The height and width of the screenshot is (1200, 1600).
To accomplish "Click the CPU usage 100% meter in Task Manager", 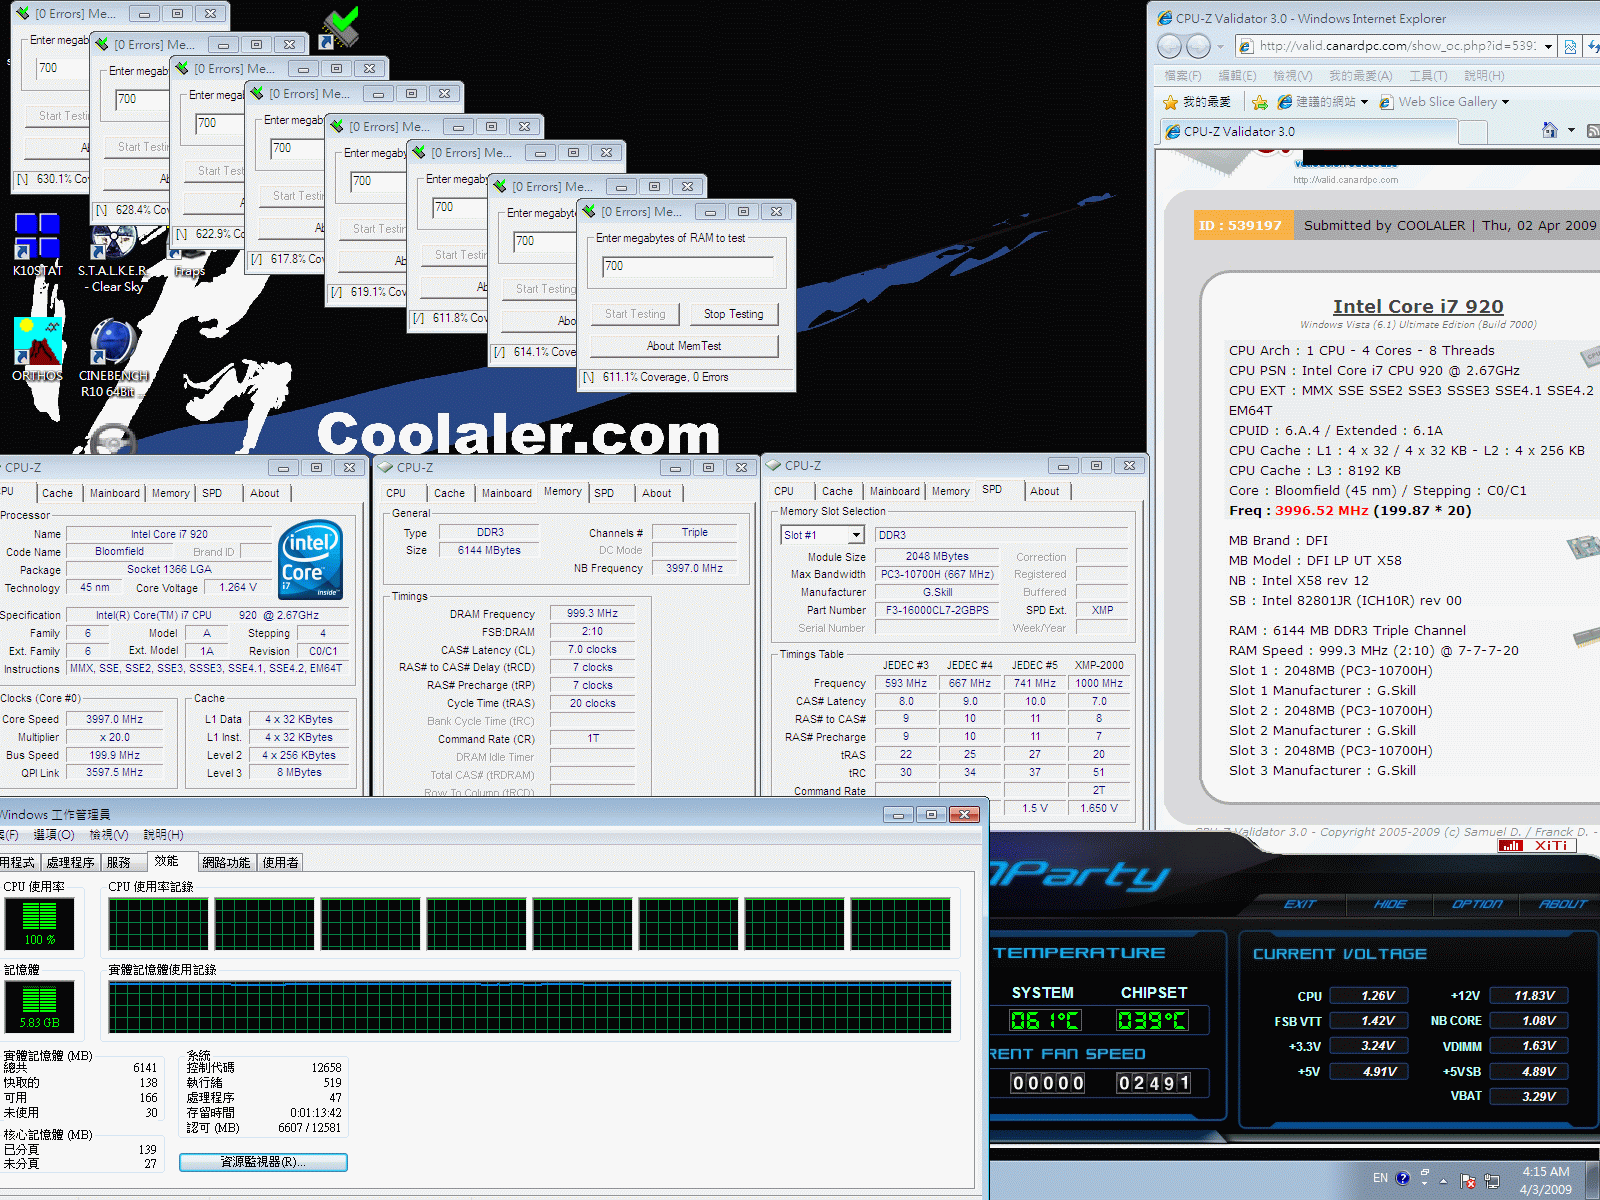I will [40, 923].
